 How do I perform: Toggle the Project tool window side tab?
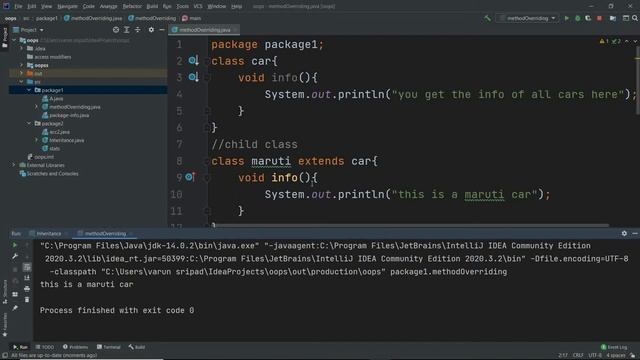[4, 38]
